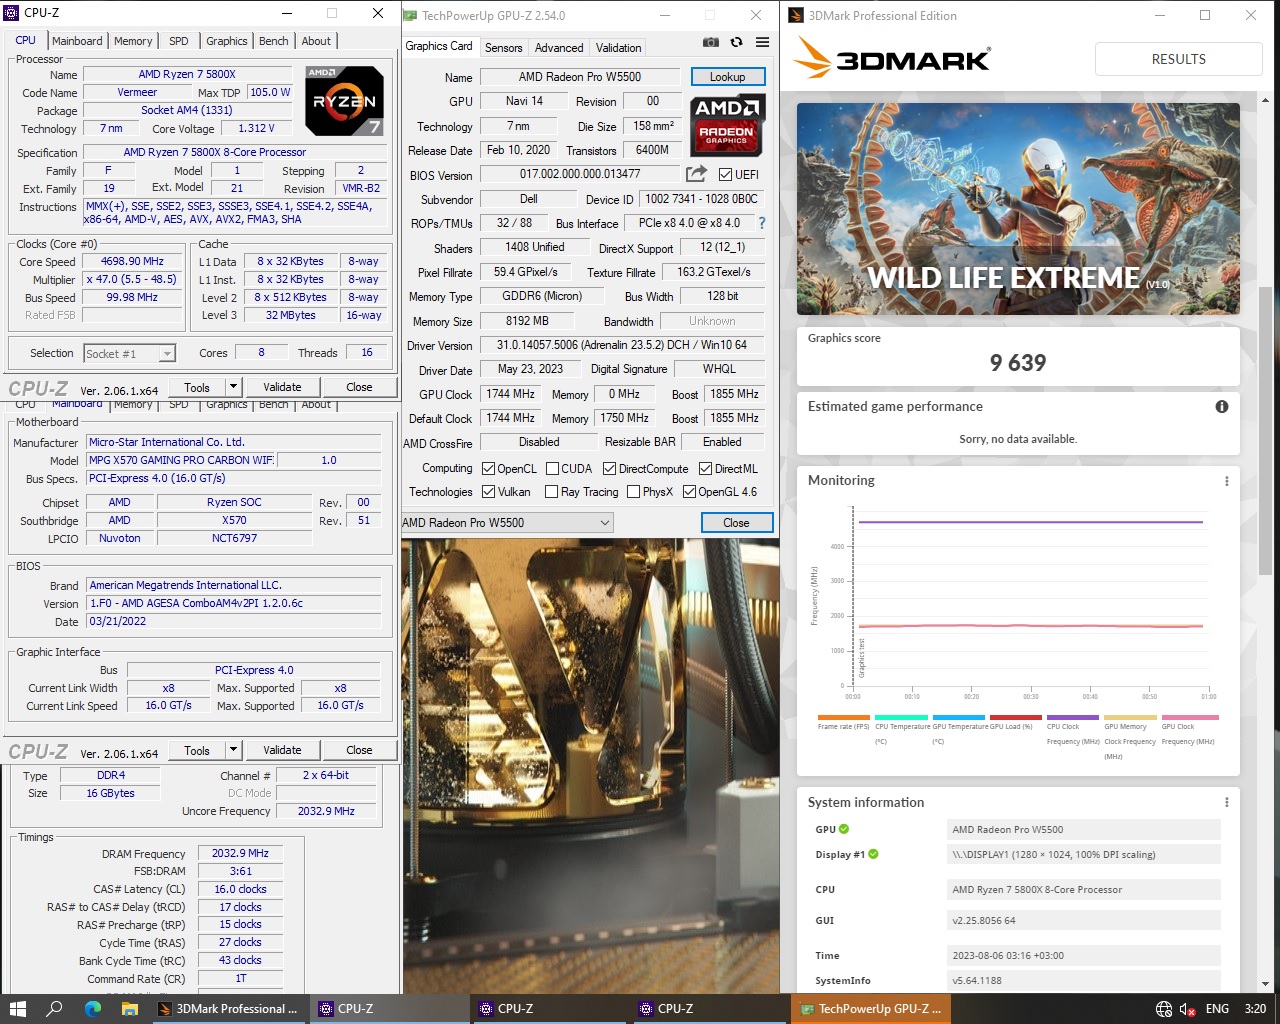Toggle GPU Load (%) red legend swatch

[1016, 717]
